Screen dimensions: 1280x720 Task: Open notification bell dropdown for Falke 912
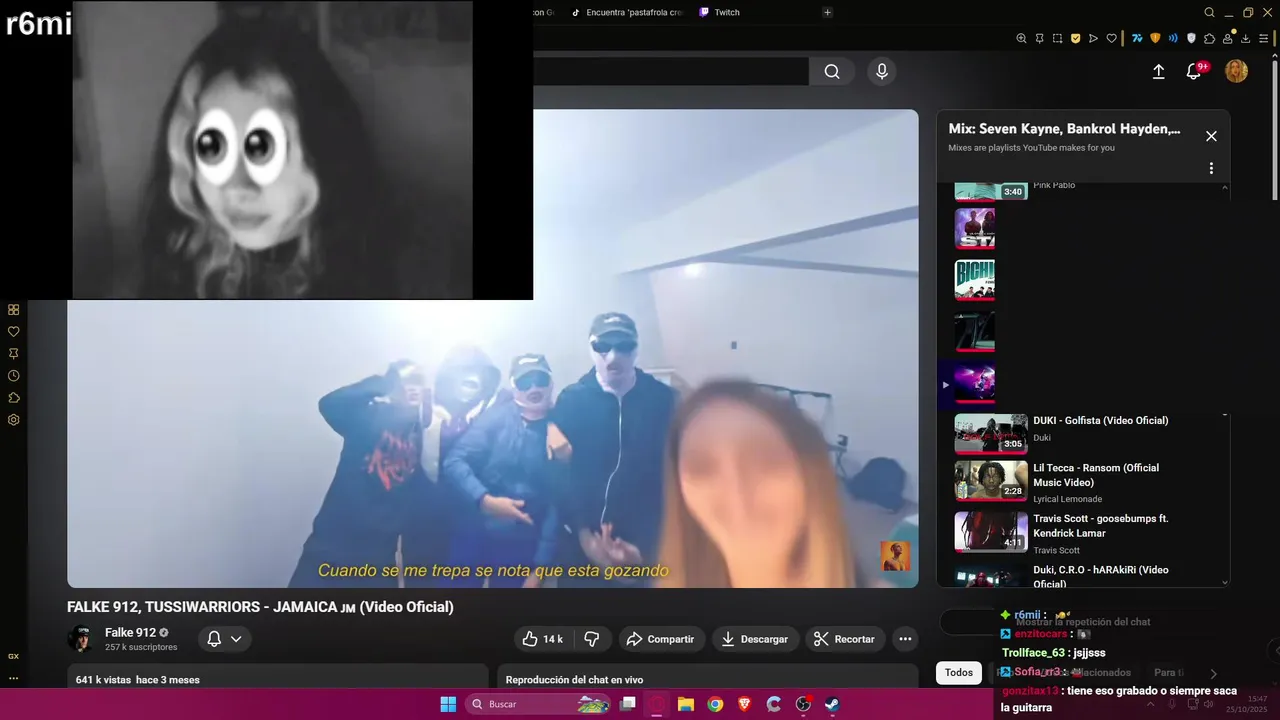224,639
